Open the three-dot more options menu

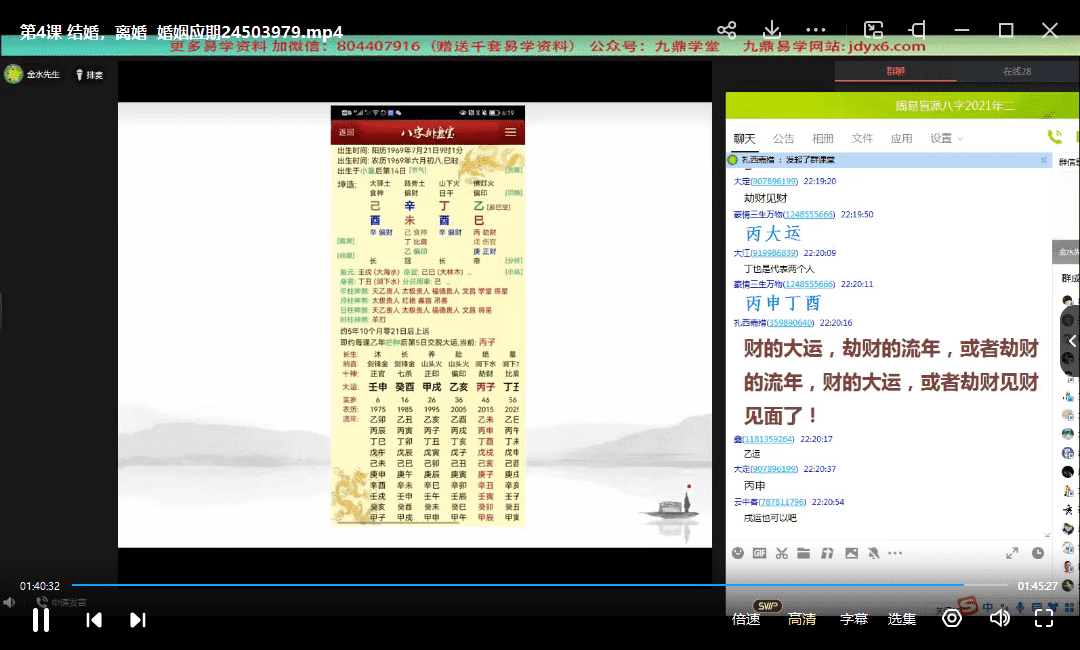(816, 30)
